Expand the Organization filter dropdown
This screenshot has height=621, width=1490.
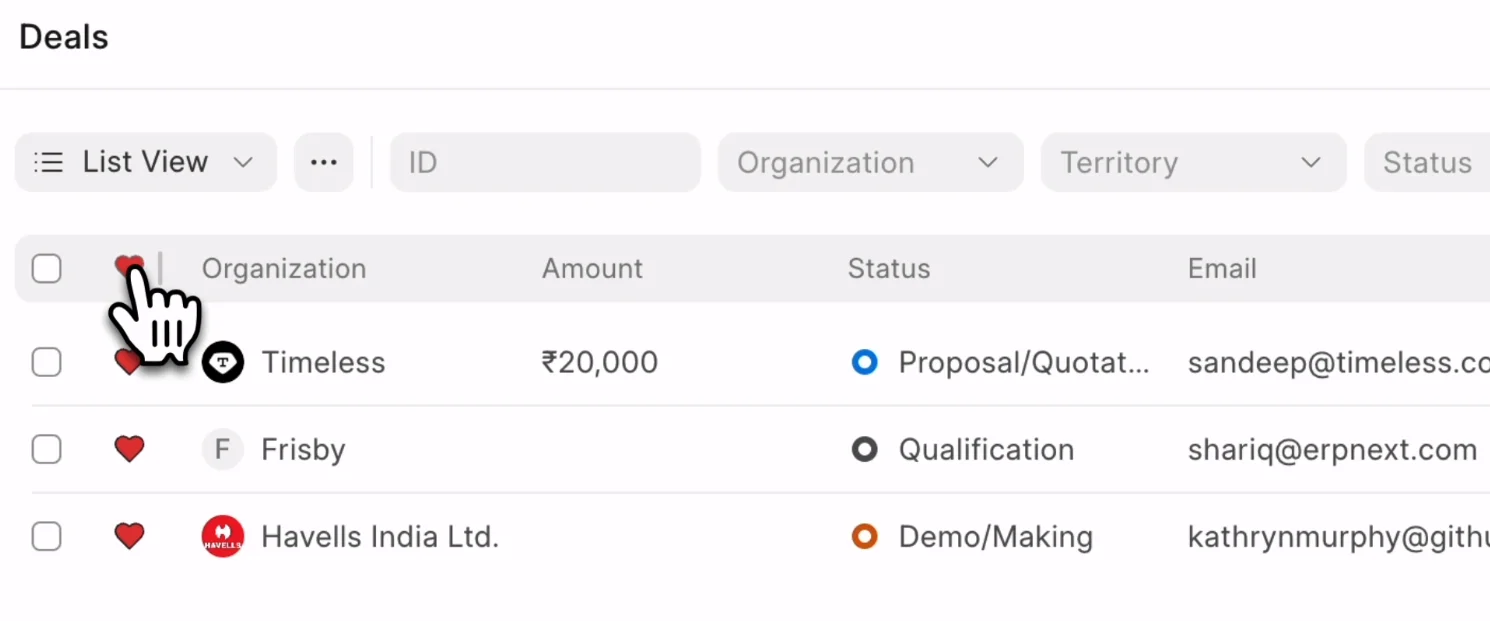coord(870,162)
